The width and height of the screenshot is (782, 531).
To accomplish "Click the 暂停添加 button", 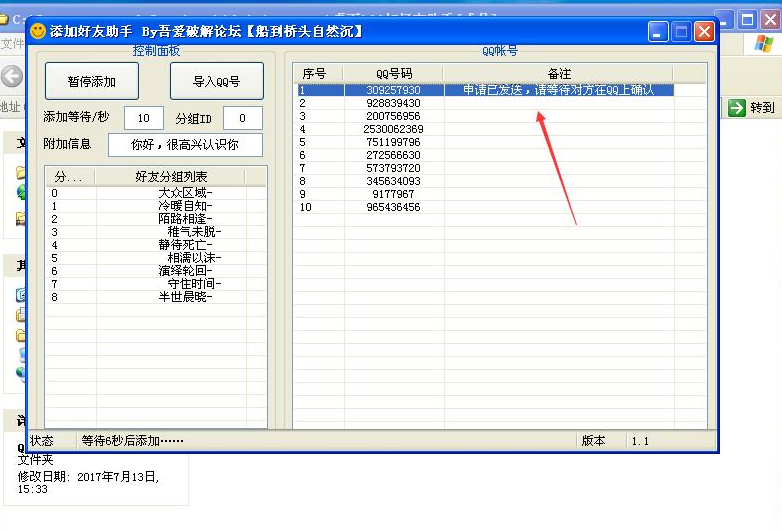I will tap(92, 81).
